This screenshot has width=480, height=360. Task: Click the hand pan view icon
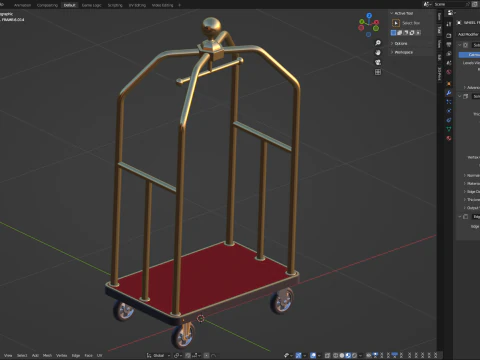point(378,53)
